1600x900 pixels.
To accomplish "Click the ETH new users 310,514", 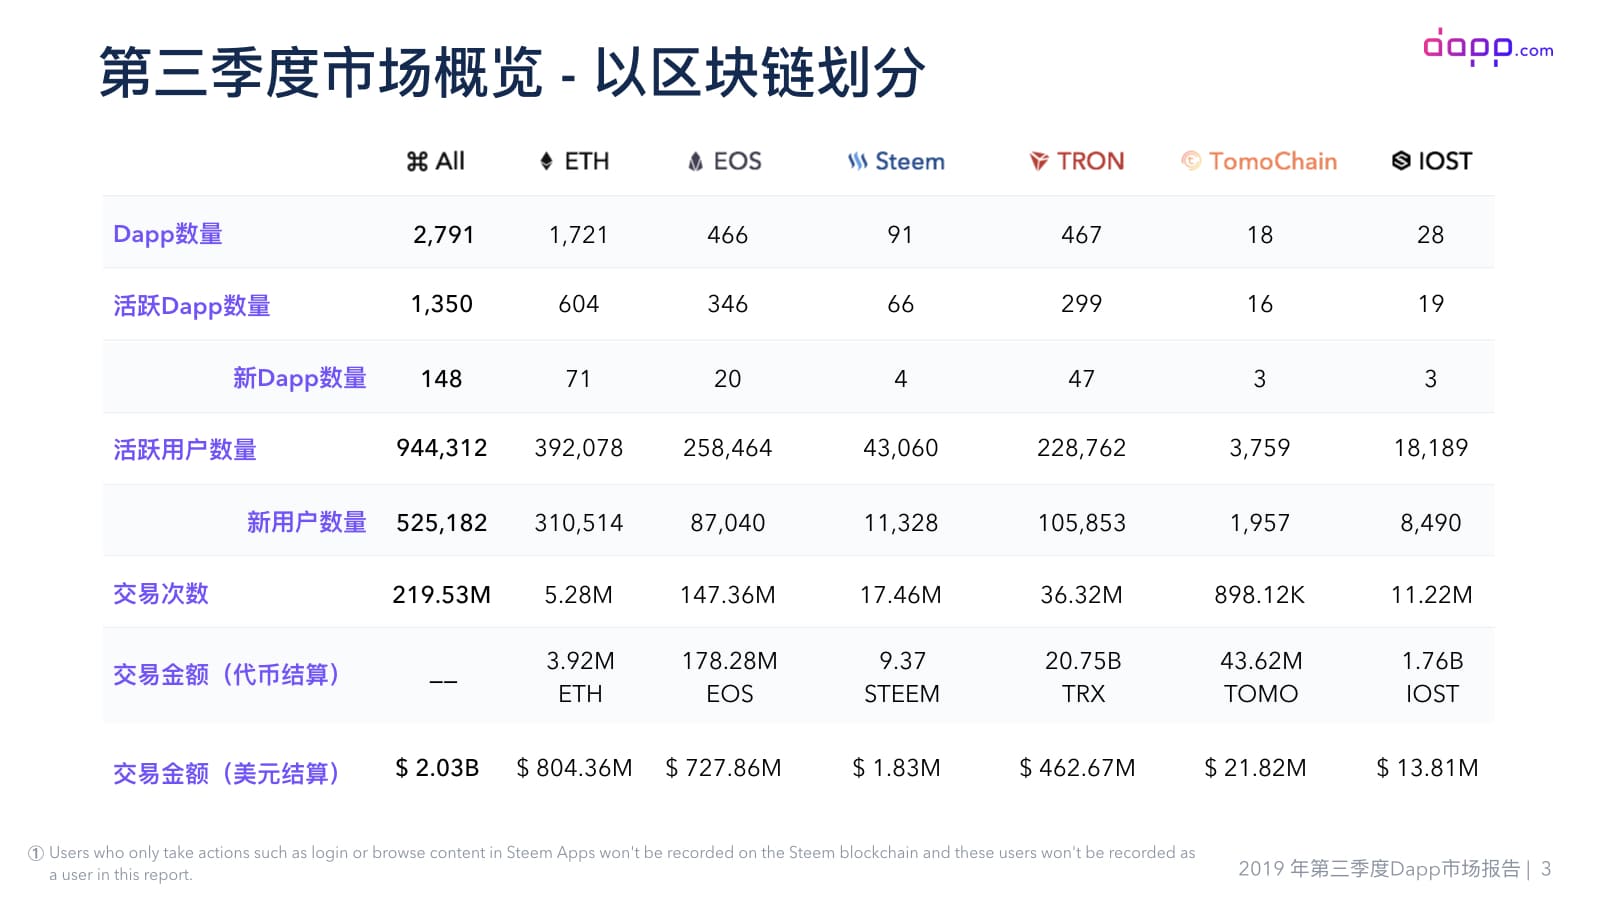I will coord(578,523).
